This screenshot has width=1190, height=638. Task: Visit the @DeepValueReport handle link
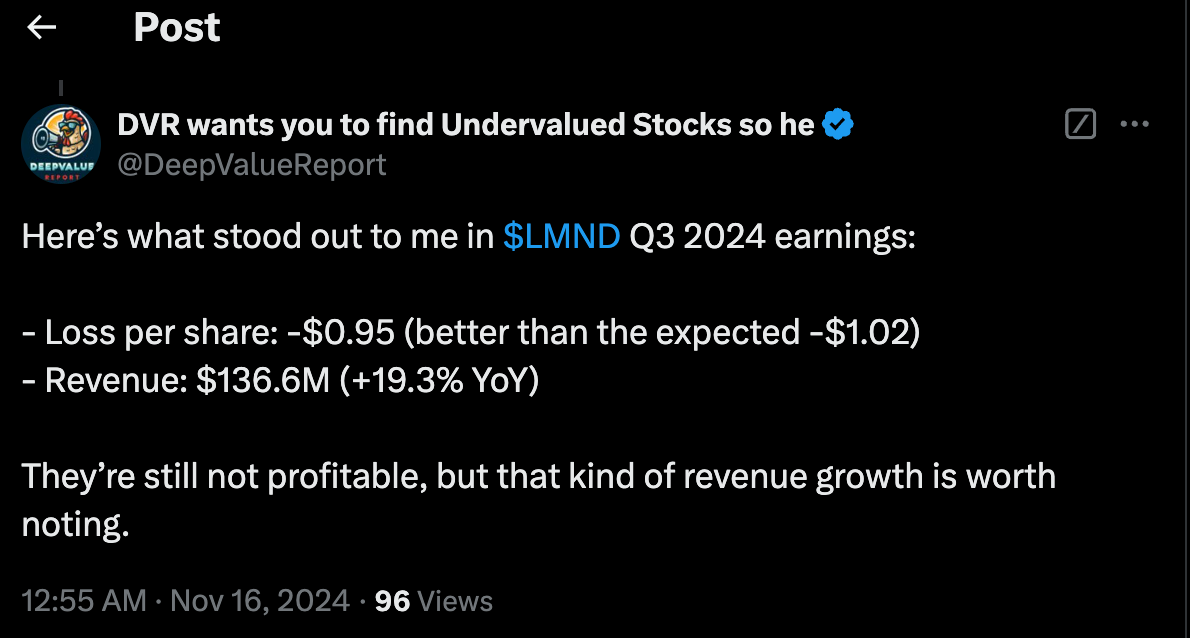251,164
